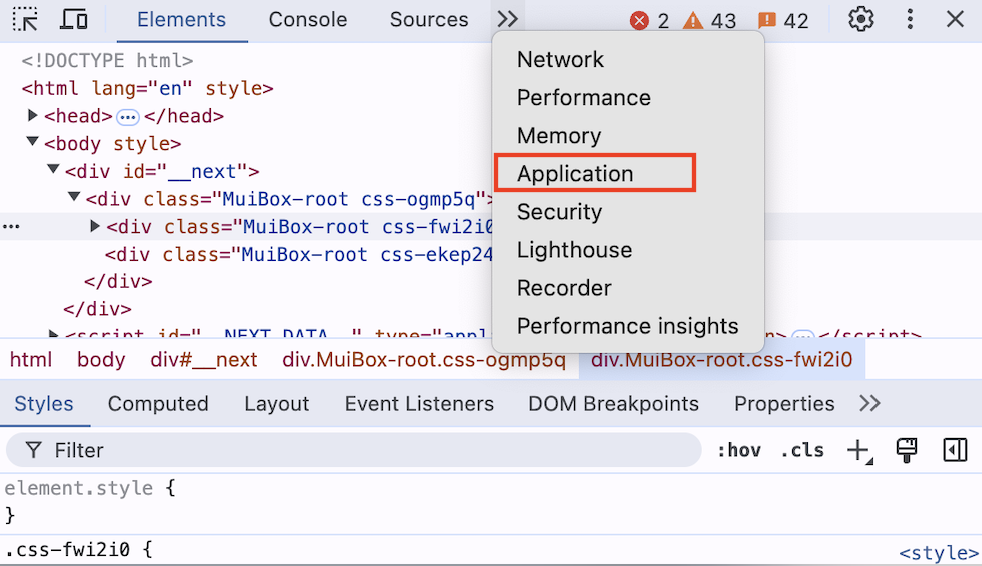Click the funnel filter icon

tap(33, 450)
